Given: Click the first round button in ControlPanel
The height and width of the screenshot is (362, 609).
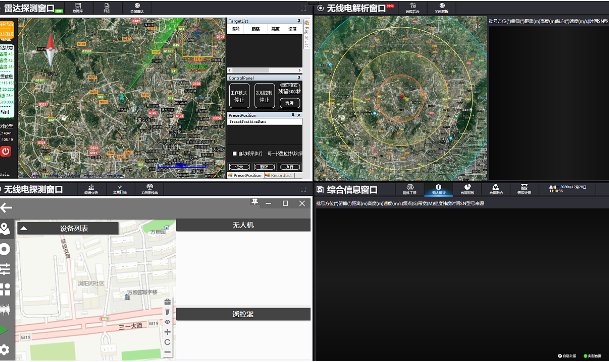Looking at the screenshot, I should [238, 96].
